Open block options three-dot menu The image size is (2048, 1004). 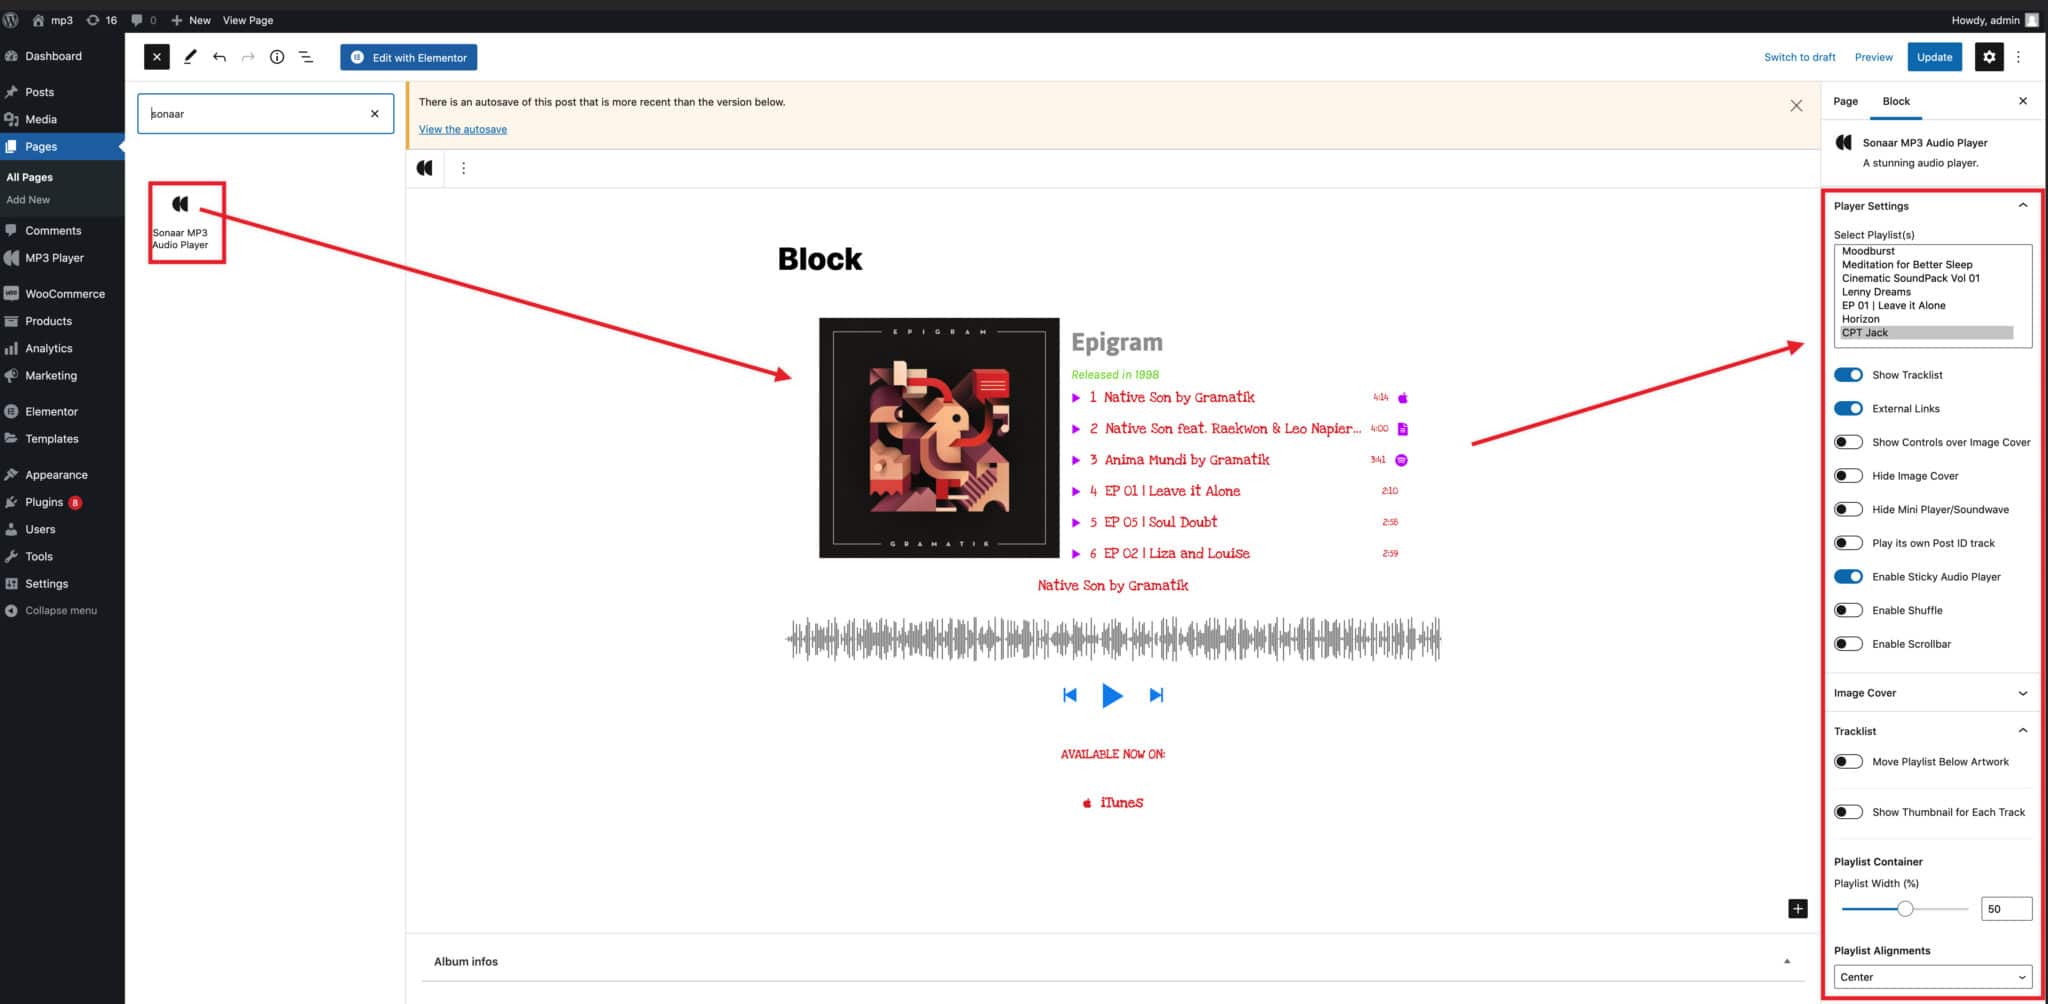(x=463, y=168)
